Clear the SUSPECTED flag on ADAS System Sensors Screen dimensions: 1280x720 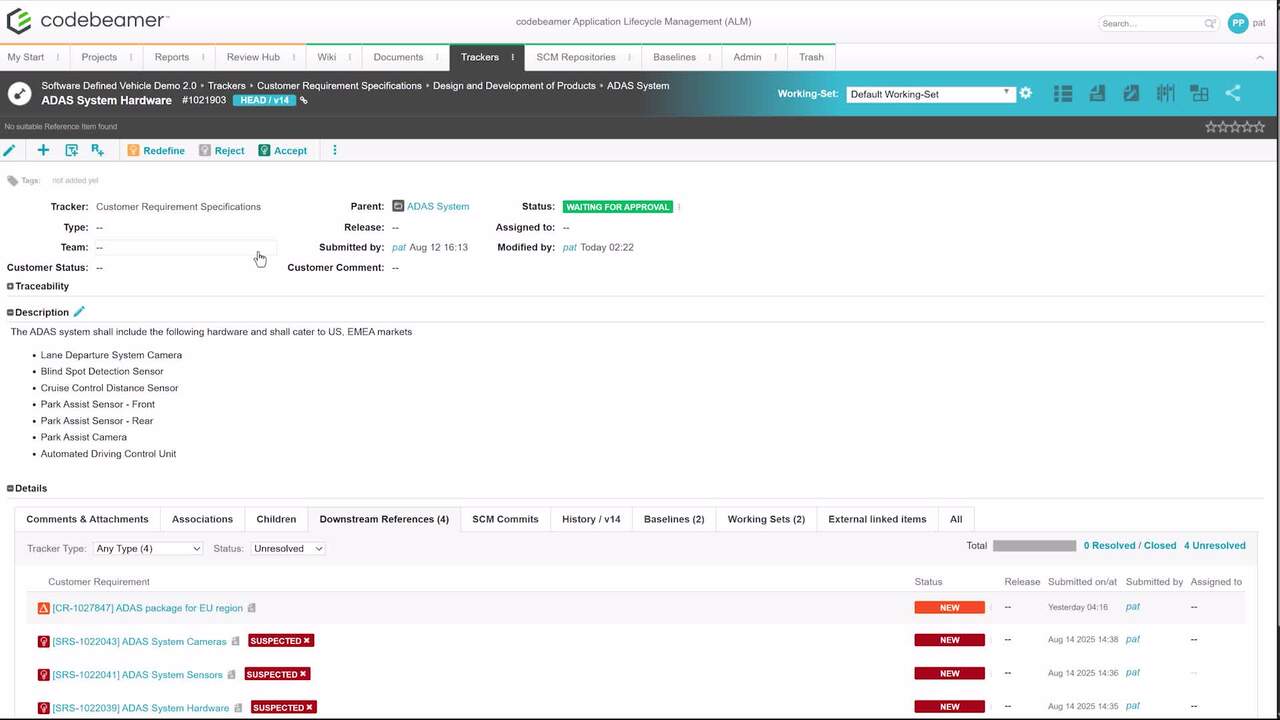point(303,674)
